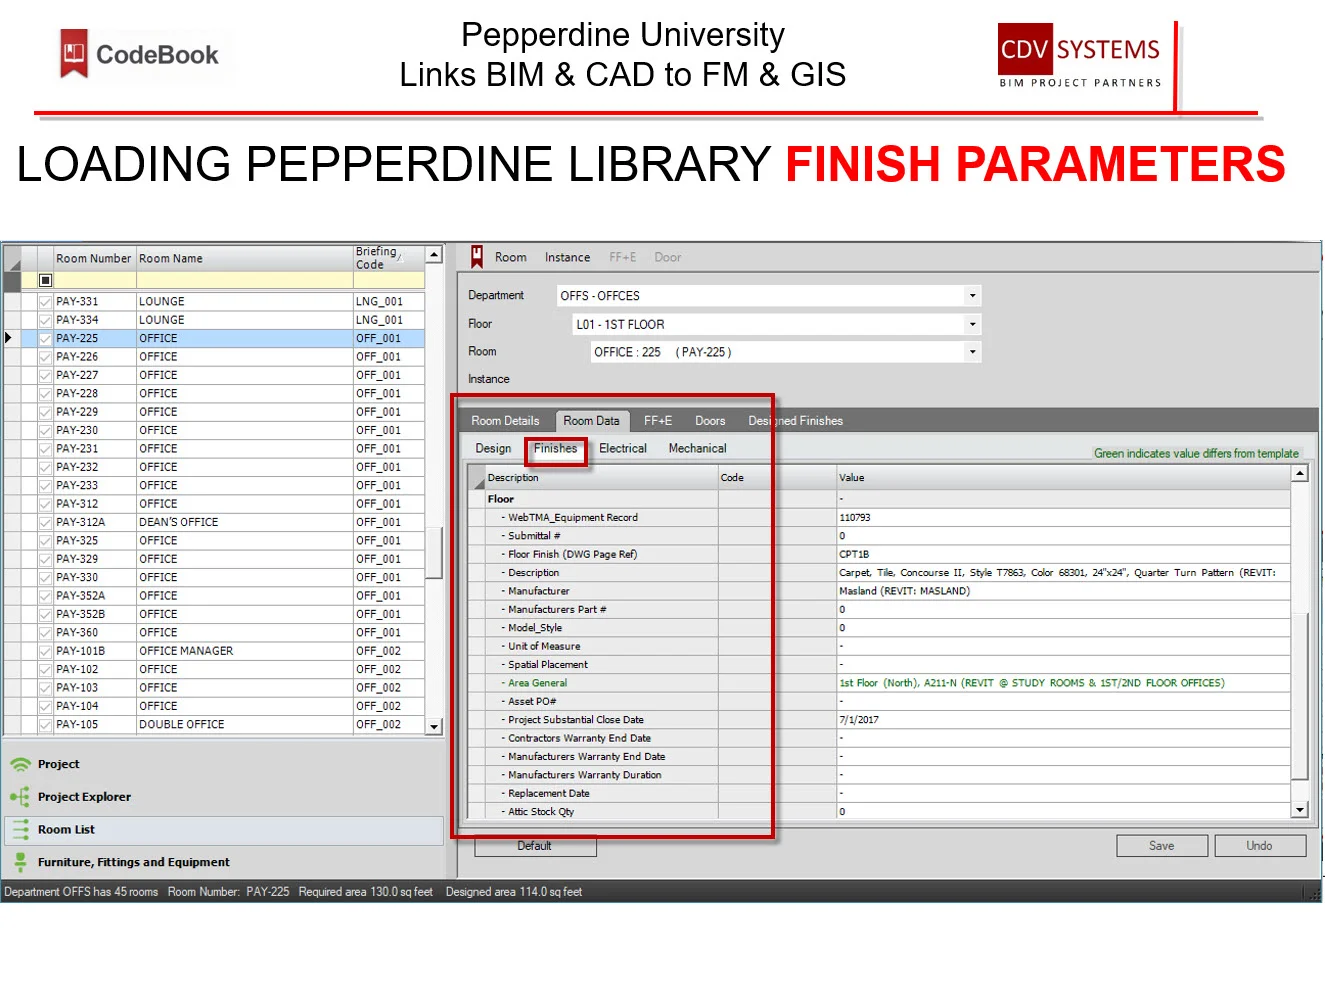Click the Save button
This screenshot has height=993, width=1325.
coord(1161,846)
